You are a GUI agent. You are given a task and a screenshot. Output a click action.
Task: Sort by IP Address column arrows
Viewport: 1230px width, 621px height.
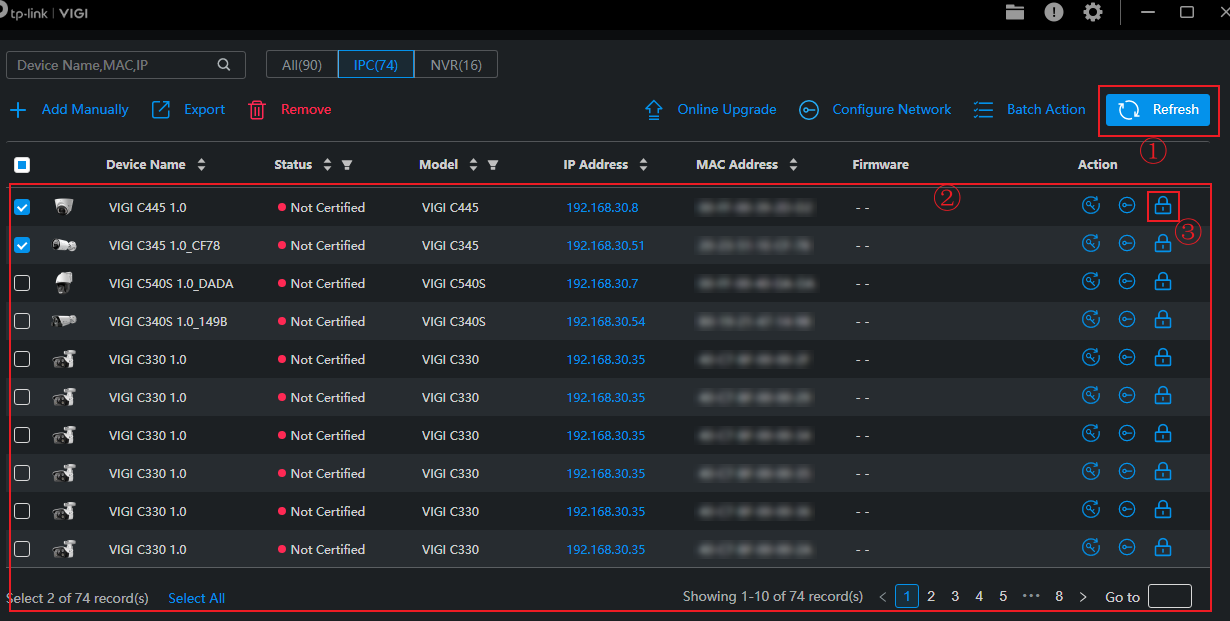[x=643, y=165]
